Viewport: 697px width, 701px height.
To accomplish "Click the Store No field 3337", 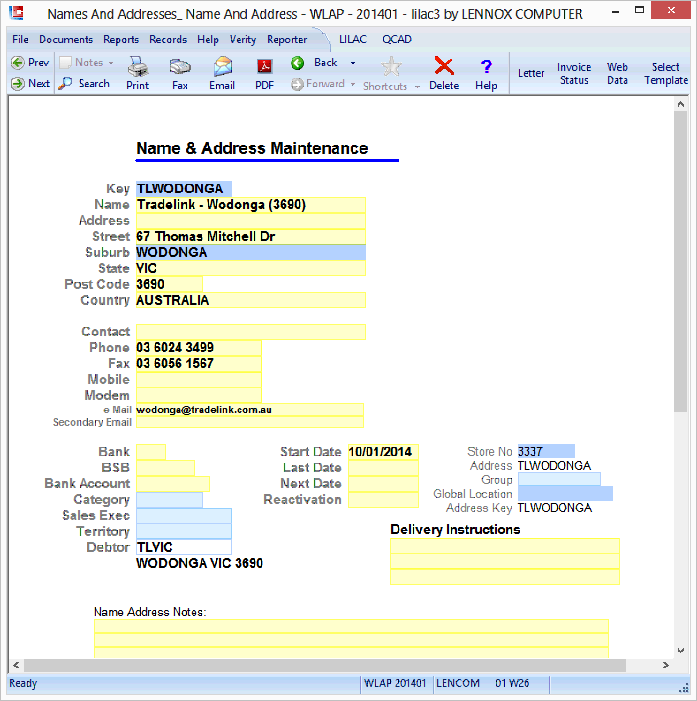I will [546, 452].
